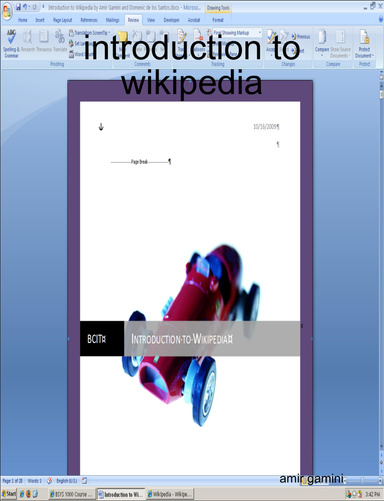This screenshot has height=501, width=384.
Task: Open the References tab
Action: click(x=89, y=20)
